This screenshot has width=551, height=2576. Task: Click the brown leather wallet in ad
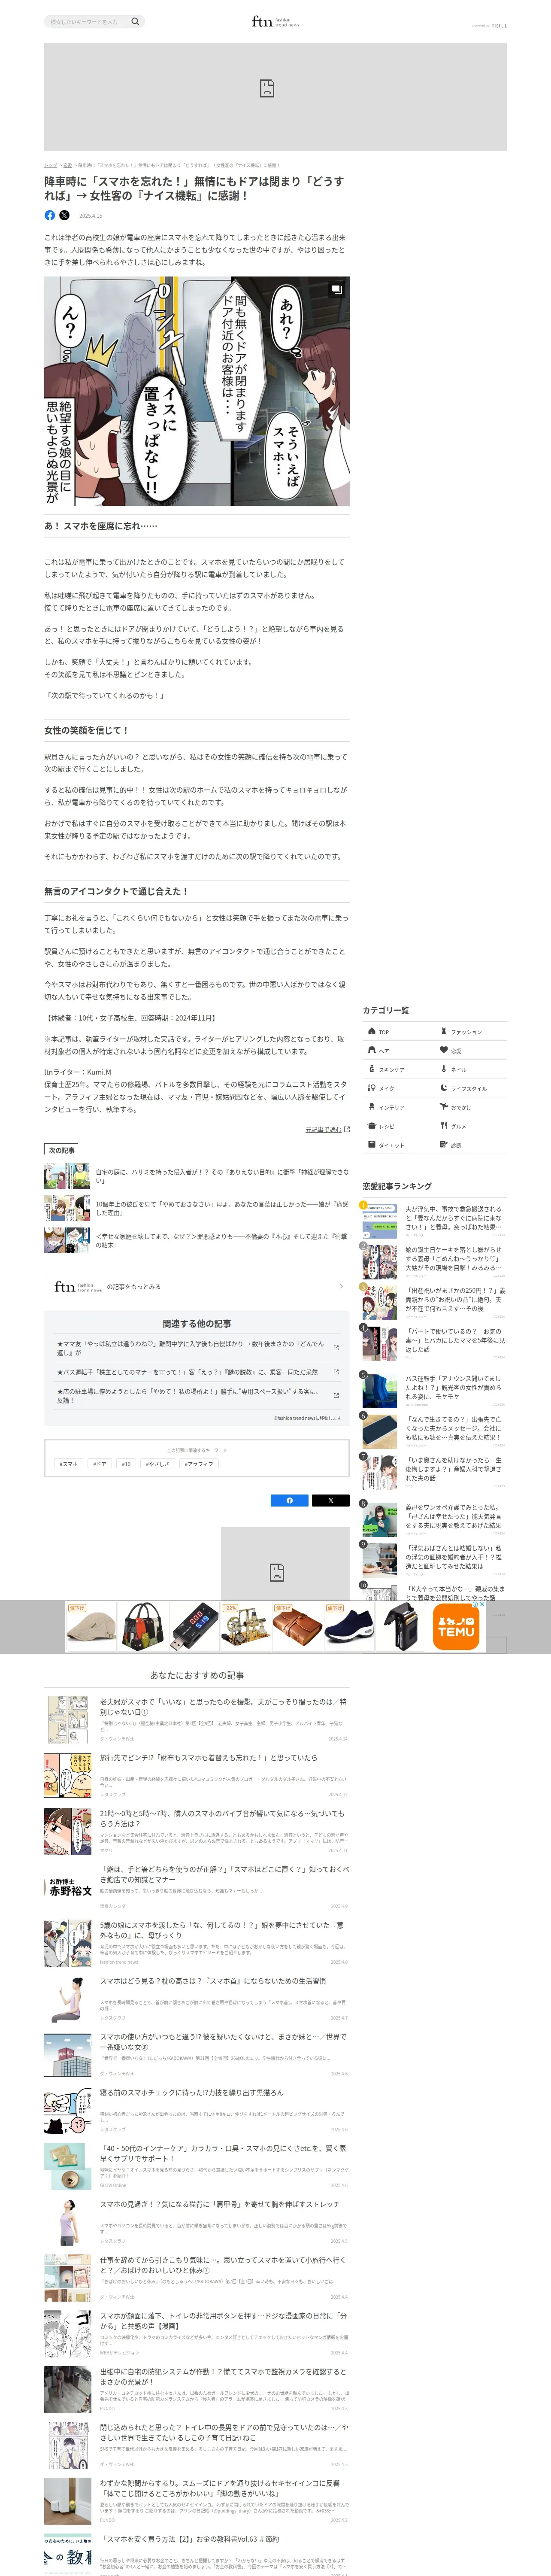click(x=297, y=1627)
